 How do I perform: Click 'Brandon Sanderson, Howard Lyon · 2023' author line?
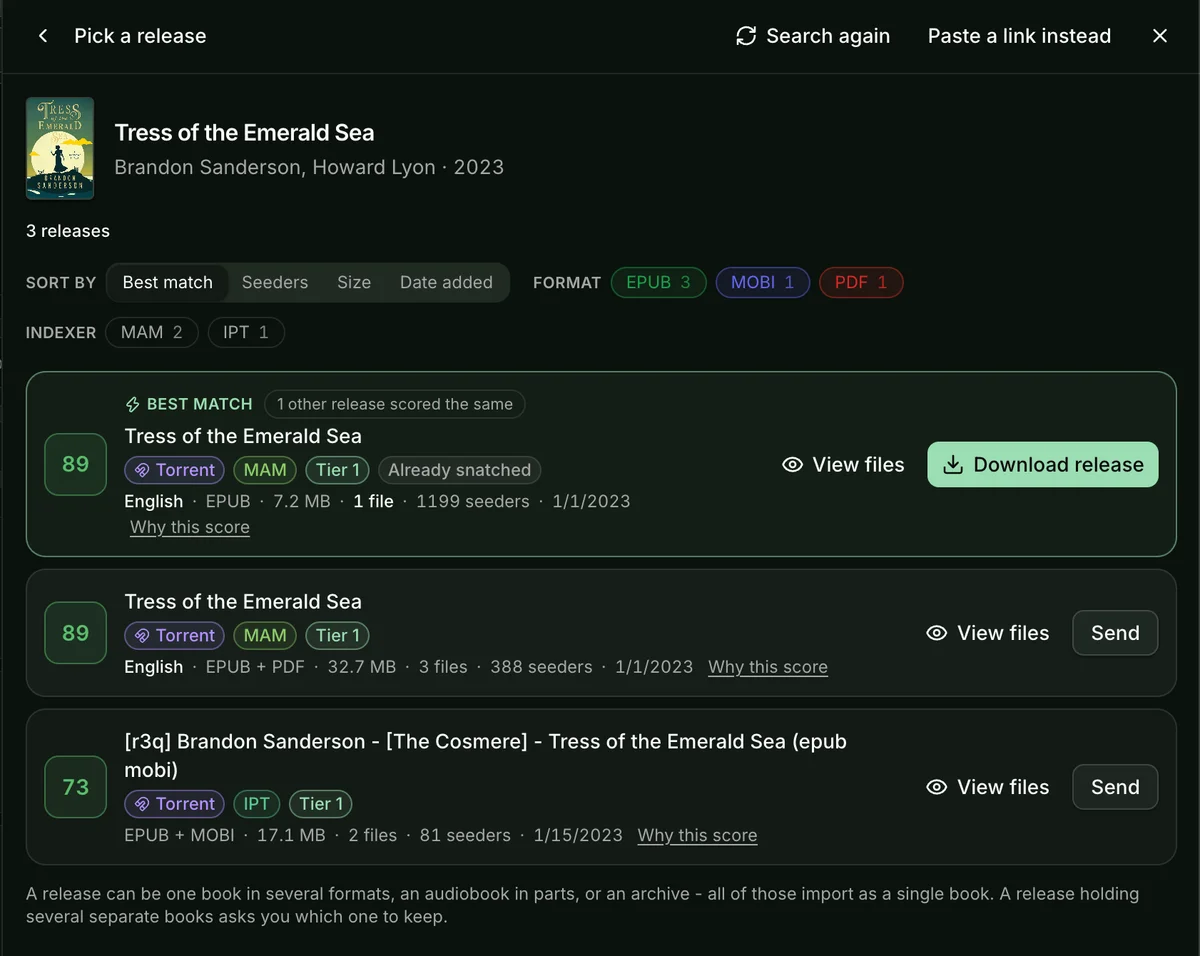pyautogui.click(x=309, y=167)
